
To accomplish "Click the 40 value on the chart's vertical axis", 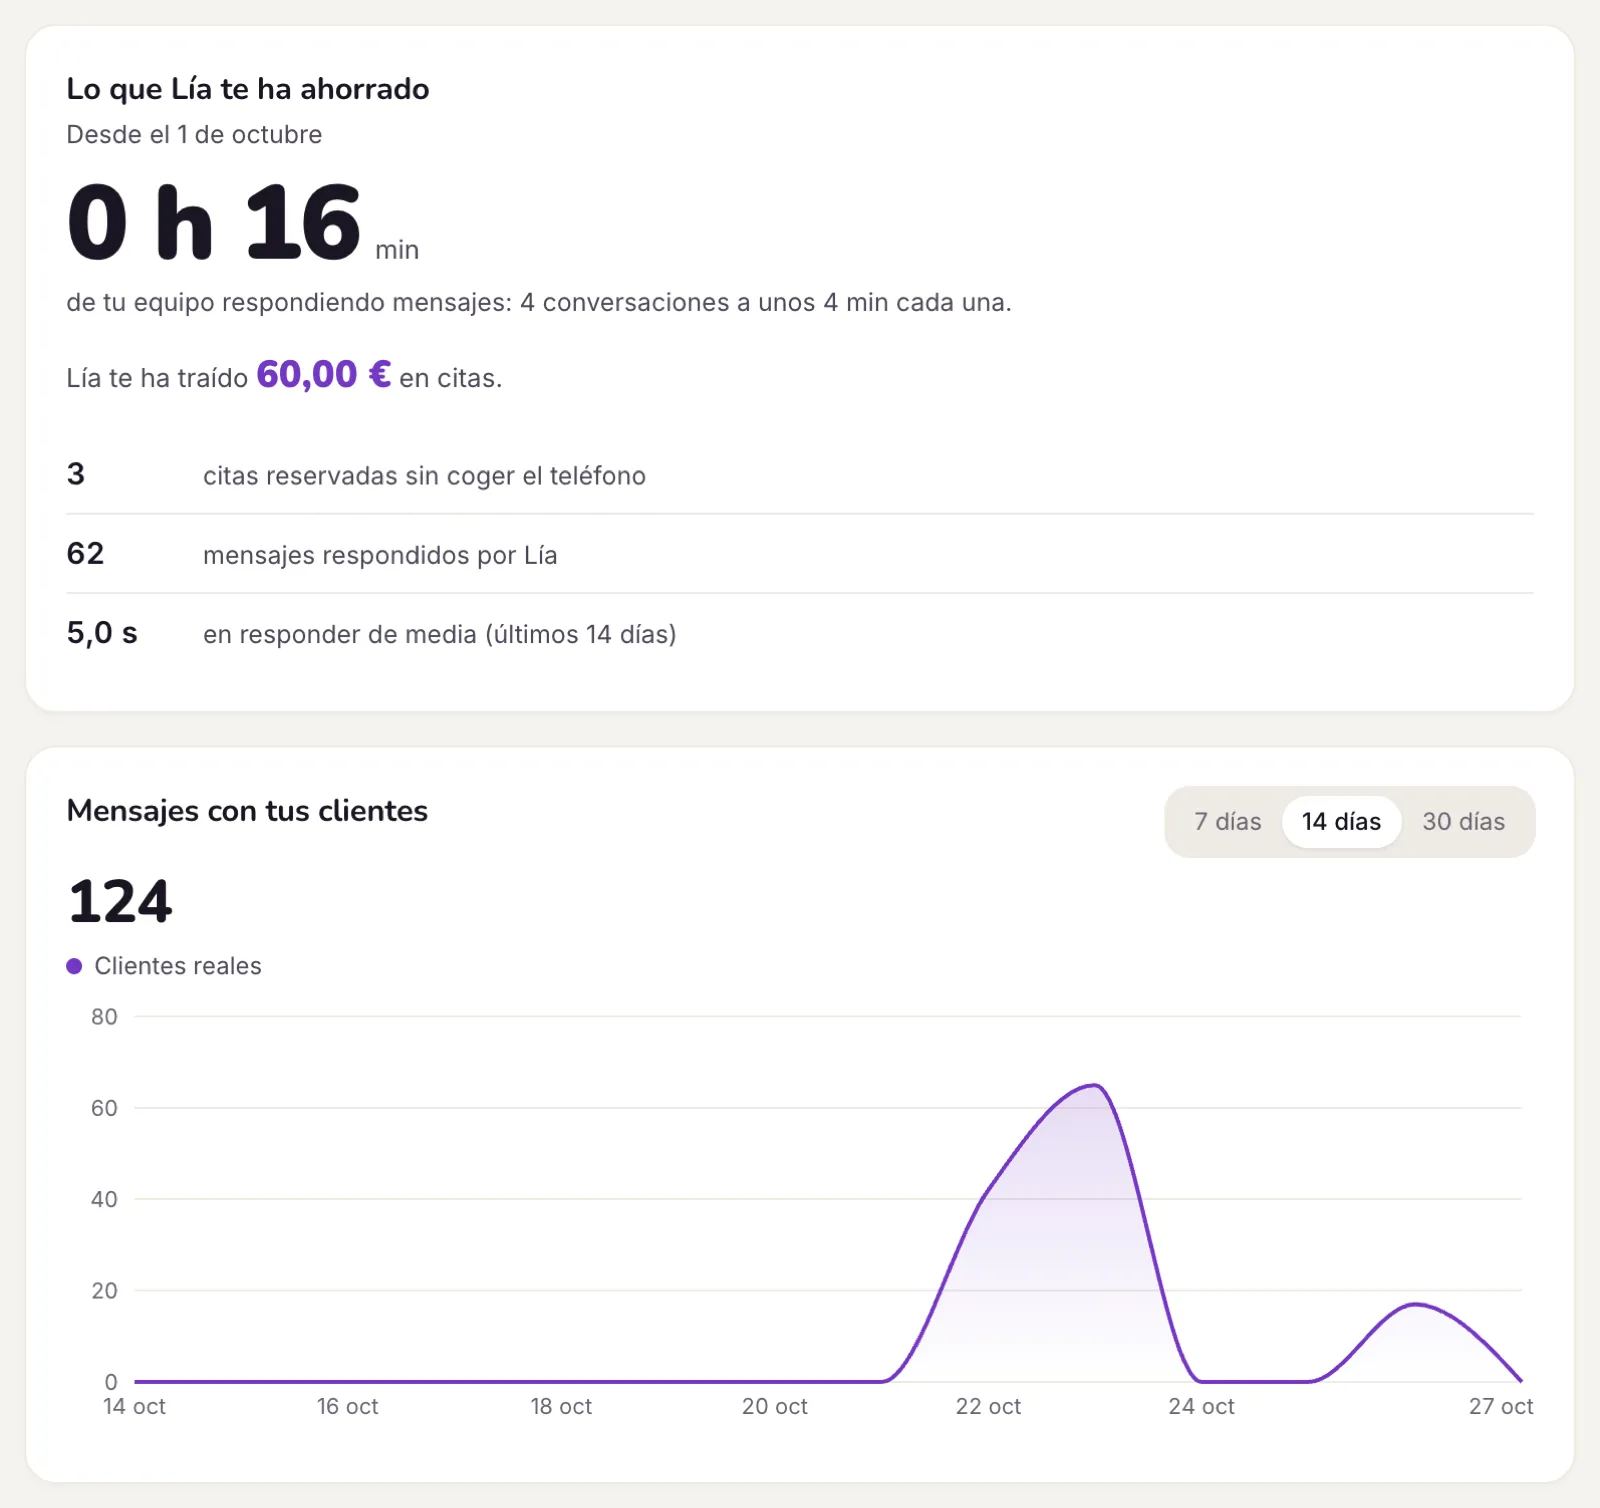I will pyautogui.click(x=104, y=1199).
